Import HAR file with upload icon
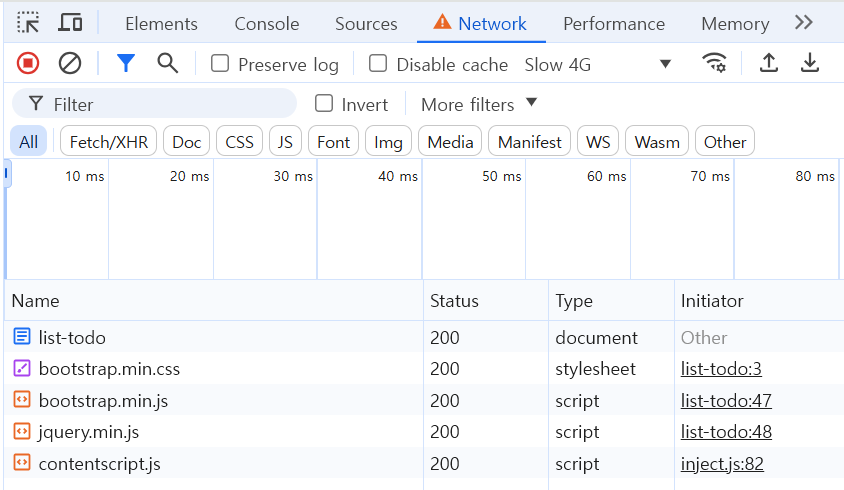 pos(768,64)
